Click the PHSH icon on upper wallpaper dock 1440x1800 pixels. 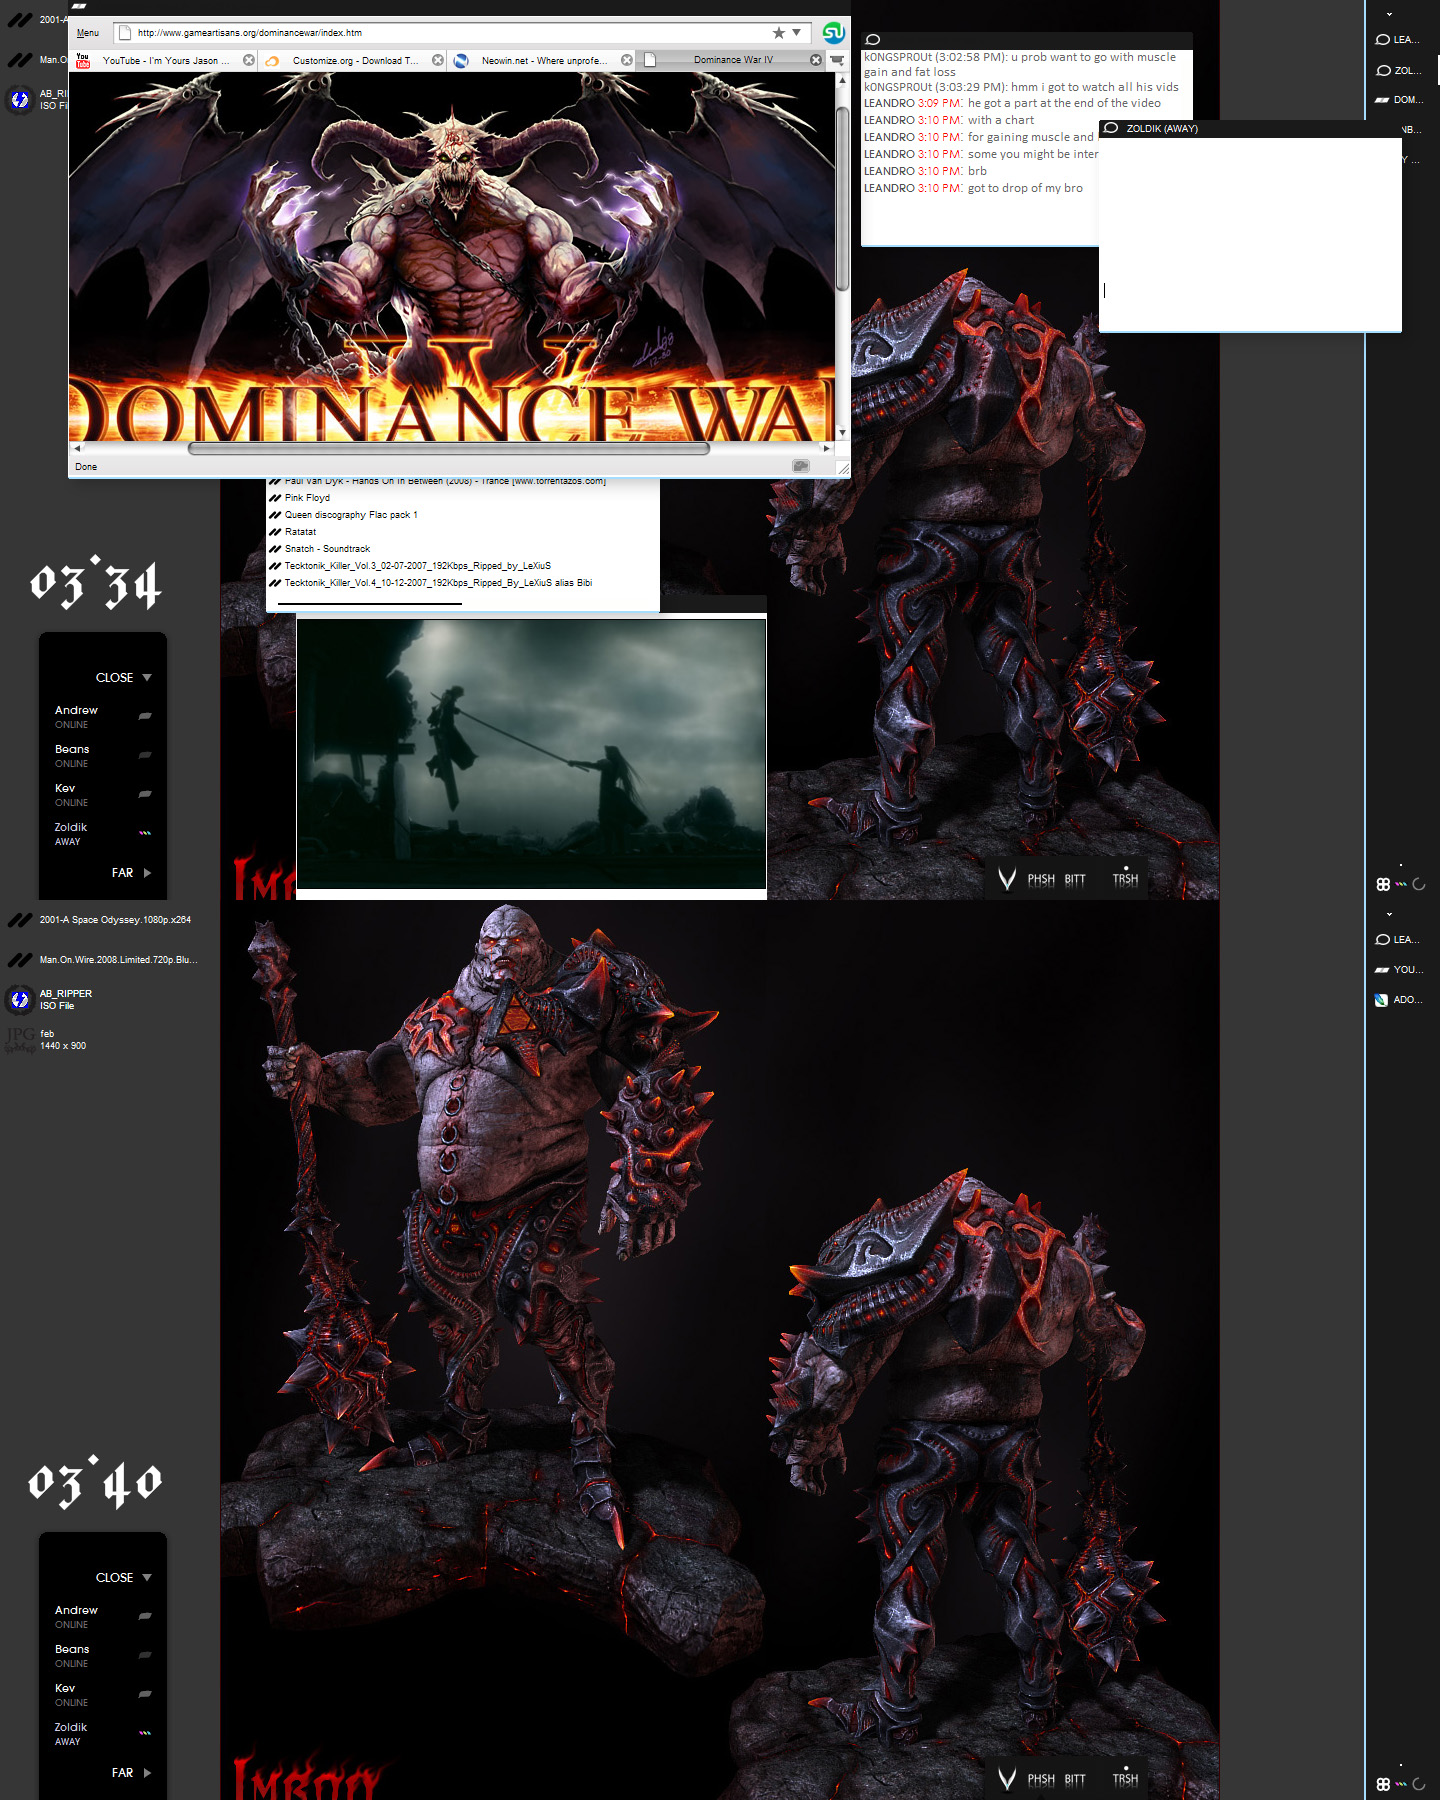[x=1041, y=880]
